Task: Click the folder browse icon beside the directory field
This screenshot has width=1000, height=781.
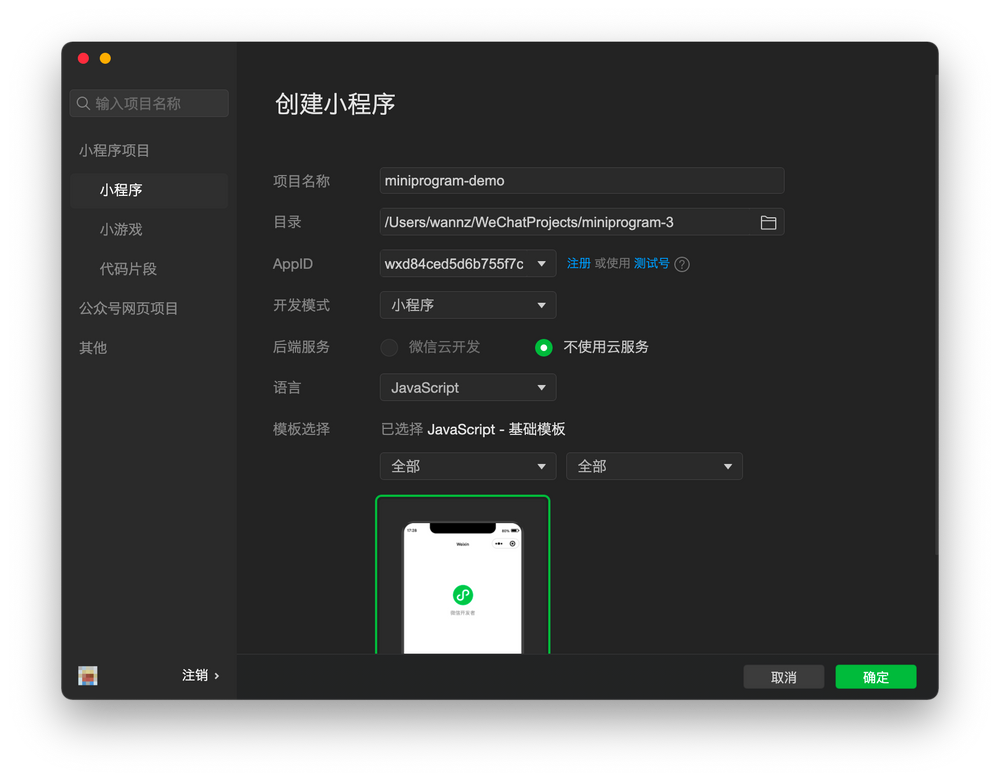Action: click(768, 222)
